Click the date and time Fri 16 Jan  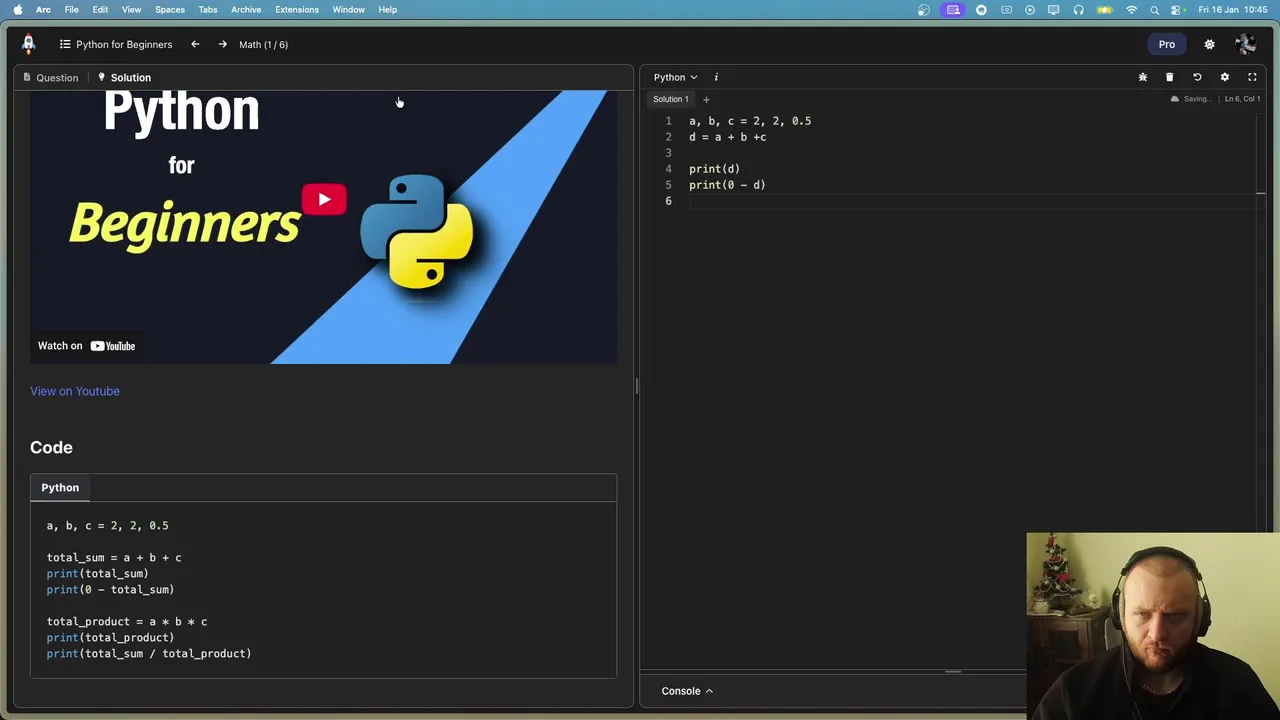click(1233, 10)
